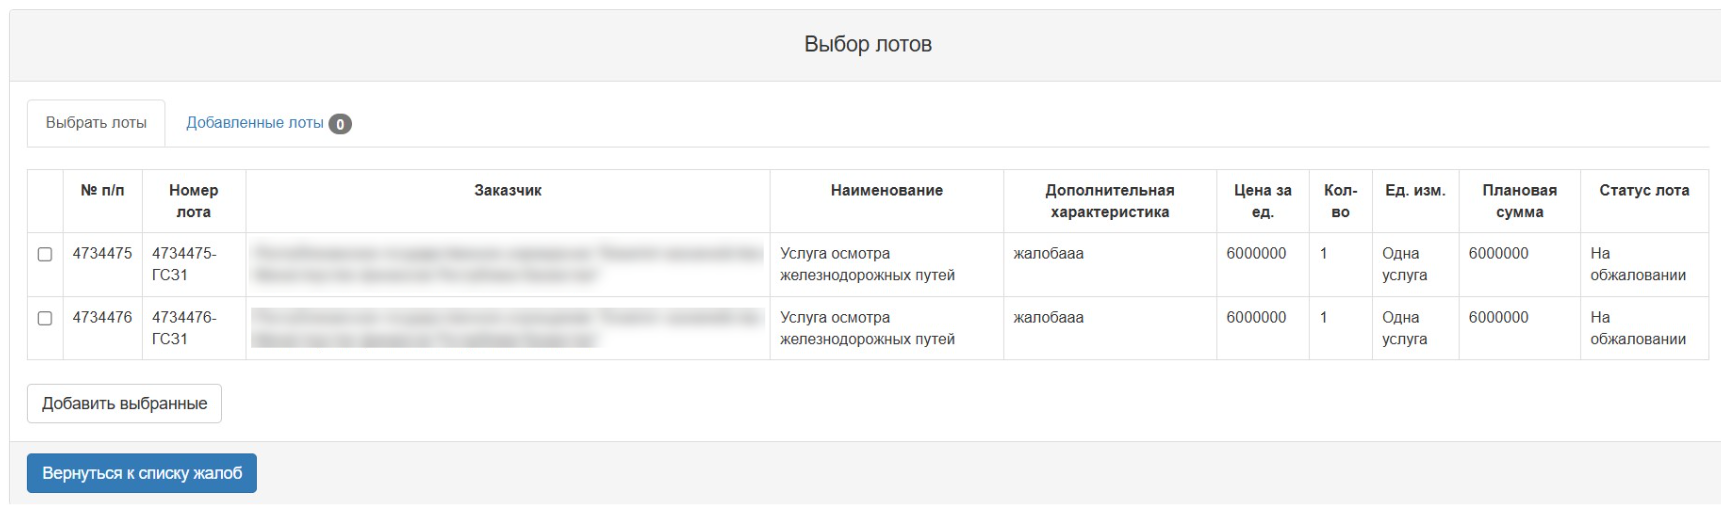Click the second row's Услуга осмотра name cell
Image resolution: width=1721 pixels, height=508 pixels.
[867, 328]
